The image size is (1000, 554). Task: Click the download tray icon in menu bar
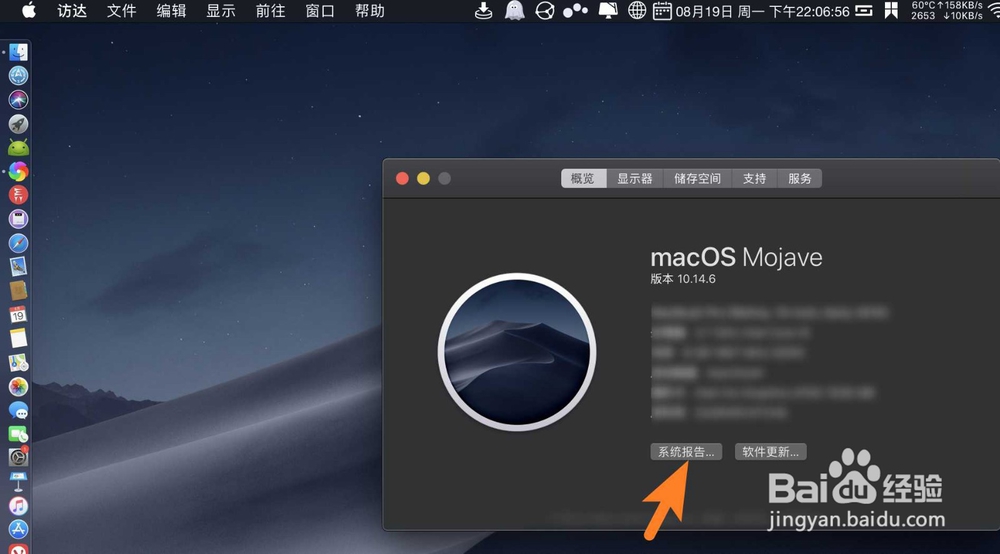(x=483, y=11)
